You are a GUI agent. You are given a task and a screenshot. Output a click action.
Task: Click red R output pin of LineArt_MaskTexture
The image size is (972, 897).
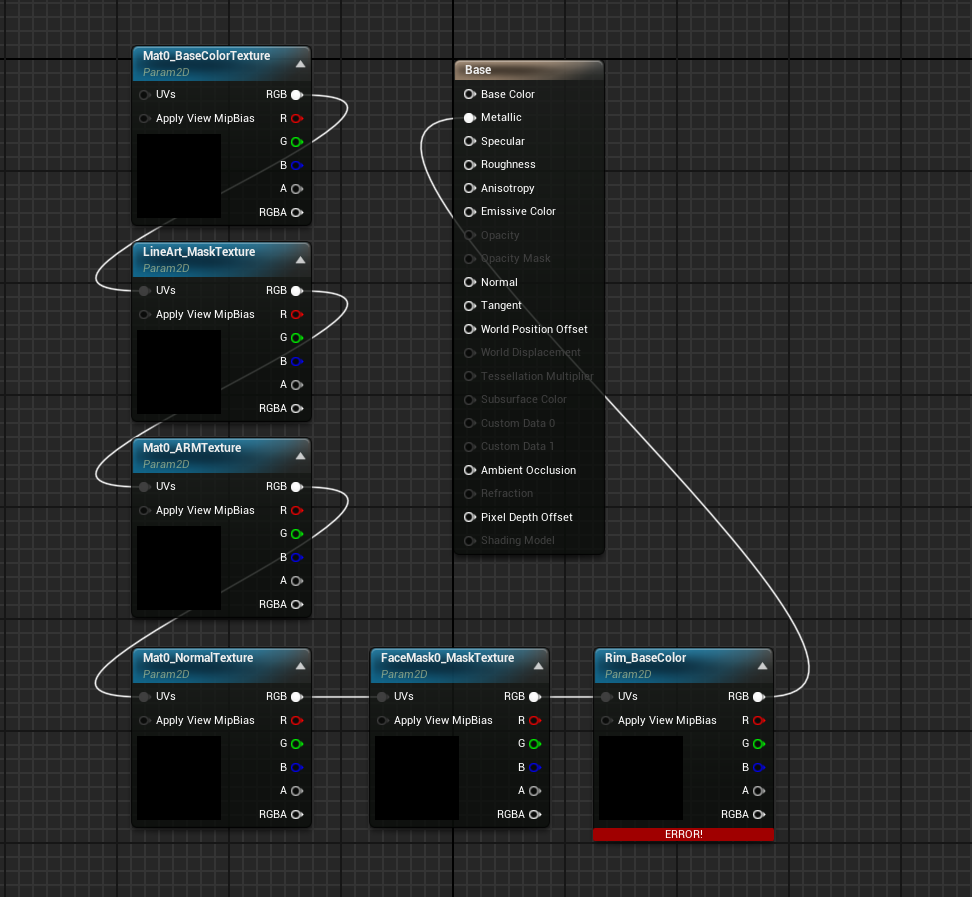(297, 314)
